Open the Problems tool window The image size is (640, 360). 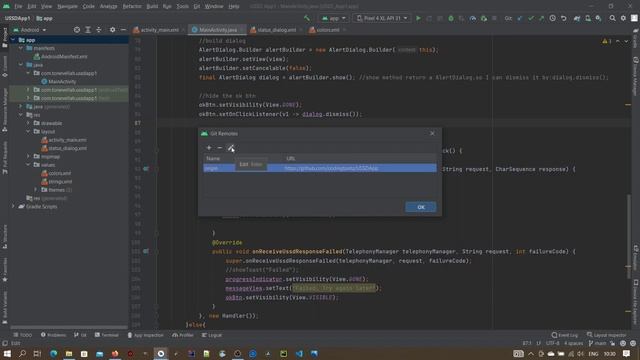53,335
